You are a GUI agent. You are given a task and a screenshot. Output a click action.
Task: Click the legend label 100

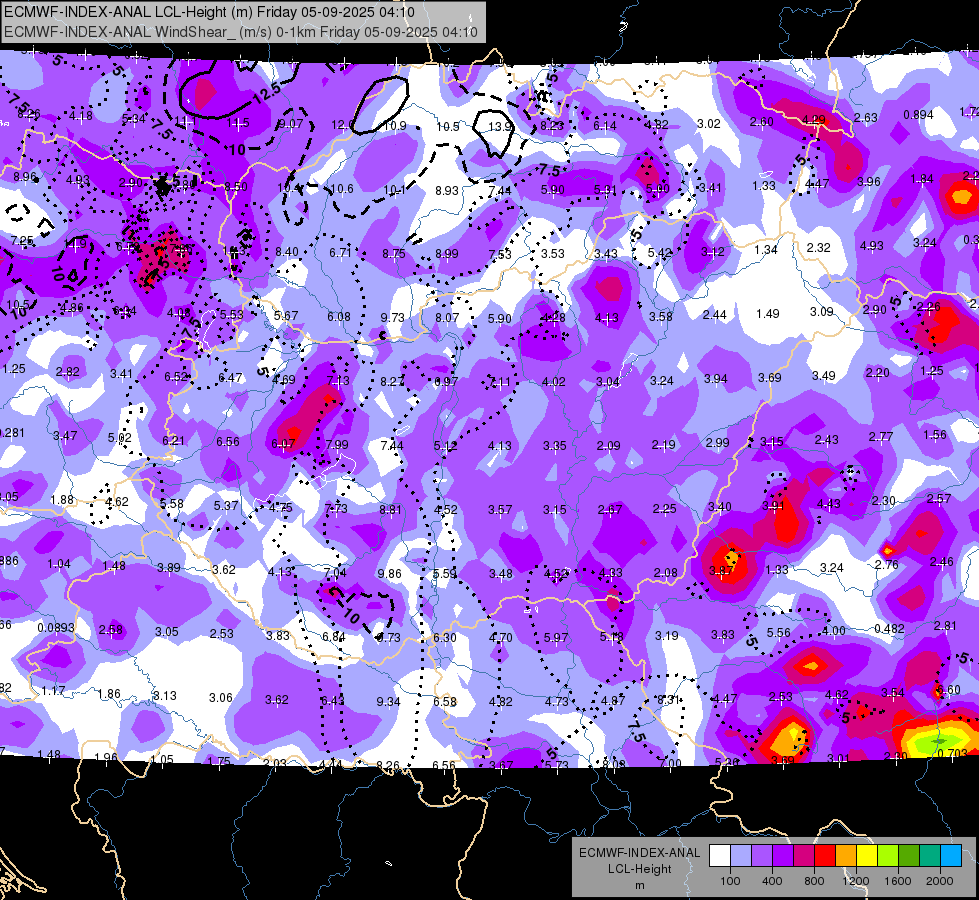730,881
